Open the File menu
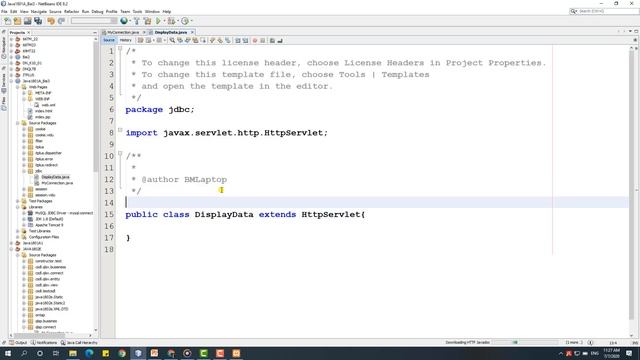 point(4,11)
